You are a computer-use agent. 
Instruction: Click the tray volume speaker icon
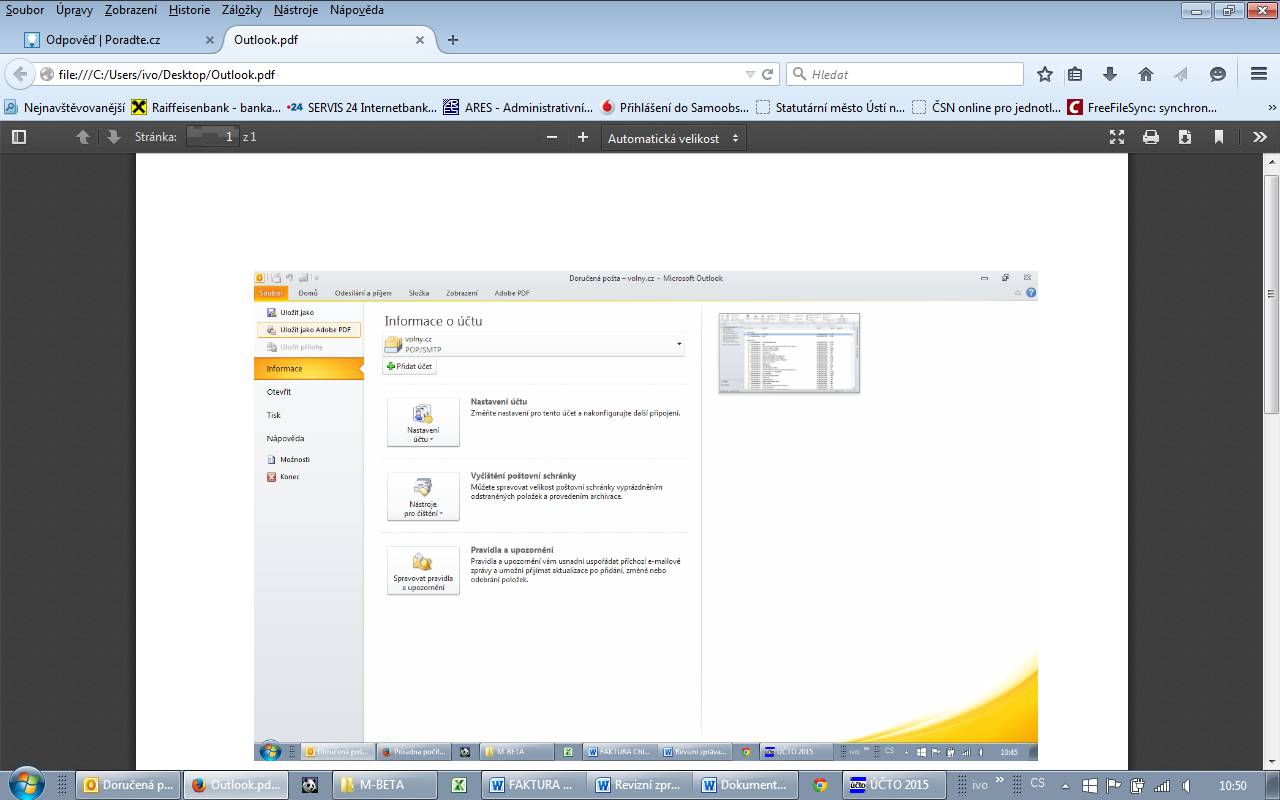[x=1186, y=785]
